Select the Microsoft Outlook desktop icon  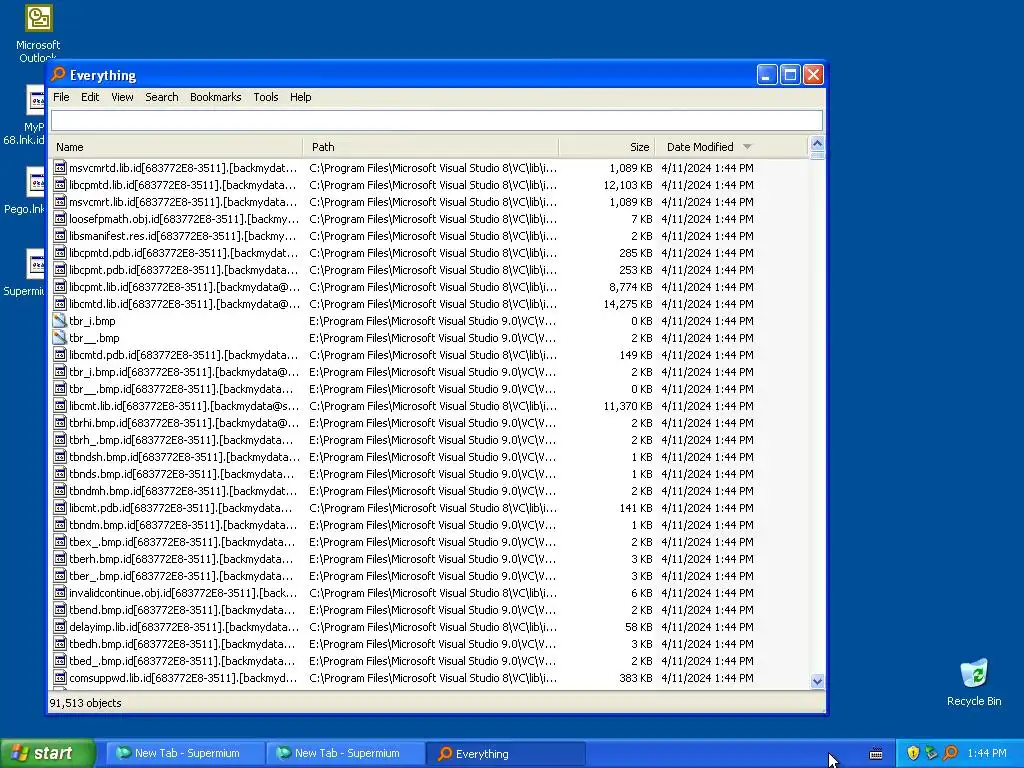38,33
